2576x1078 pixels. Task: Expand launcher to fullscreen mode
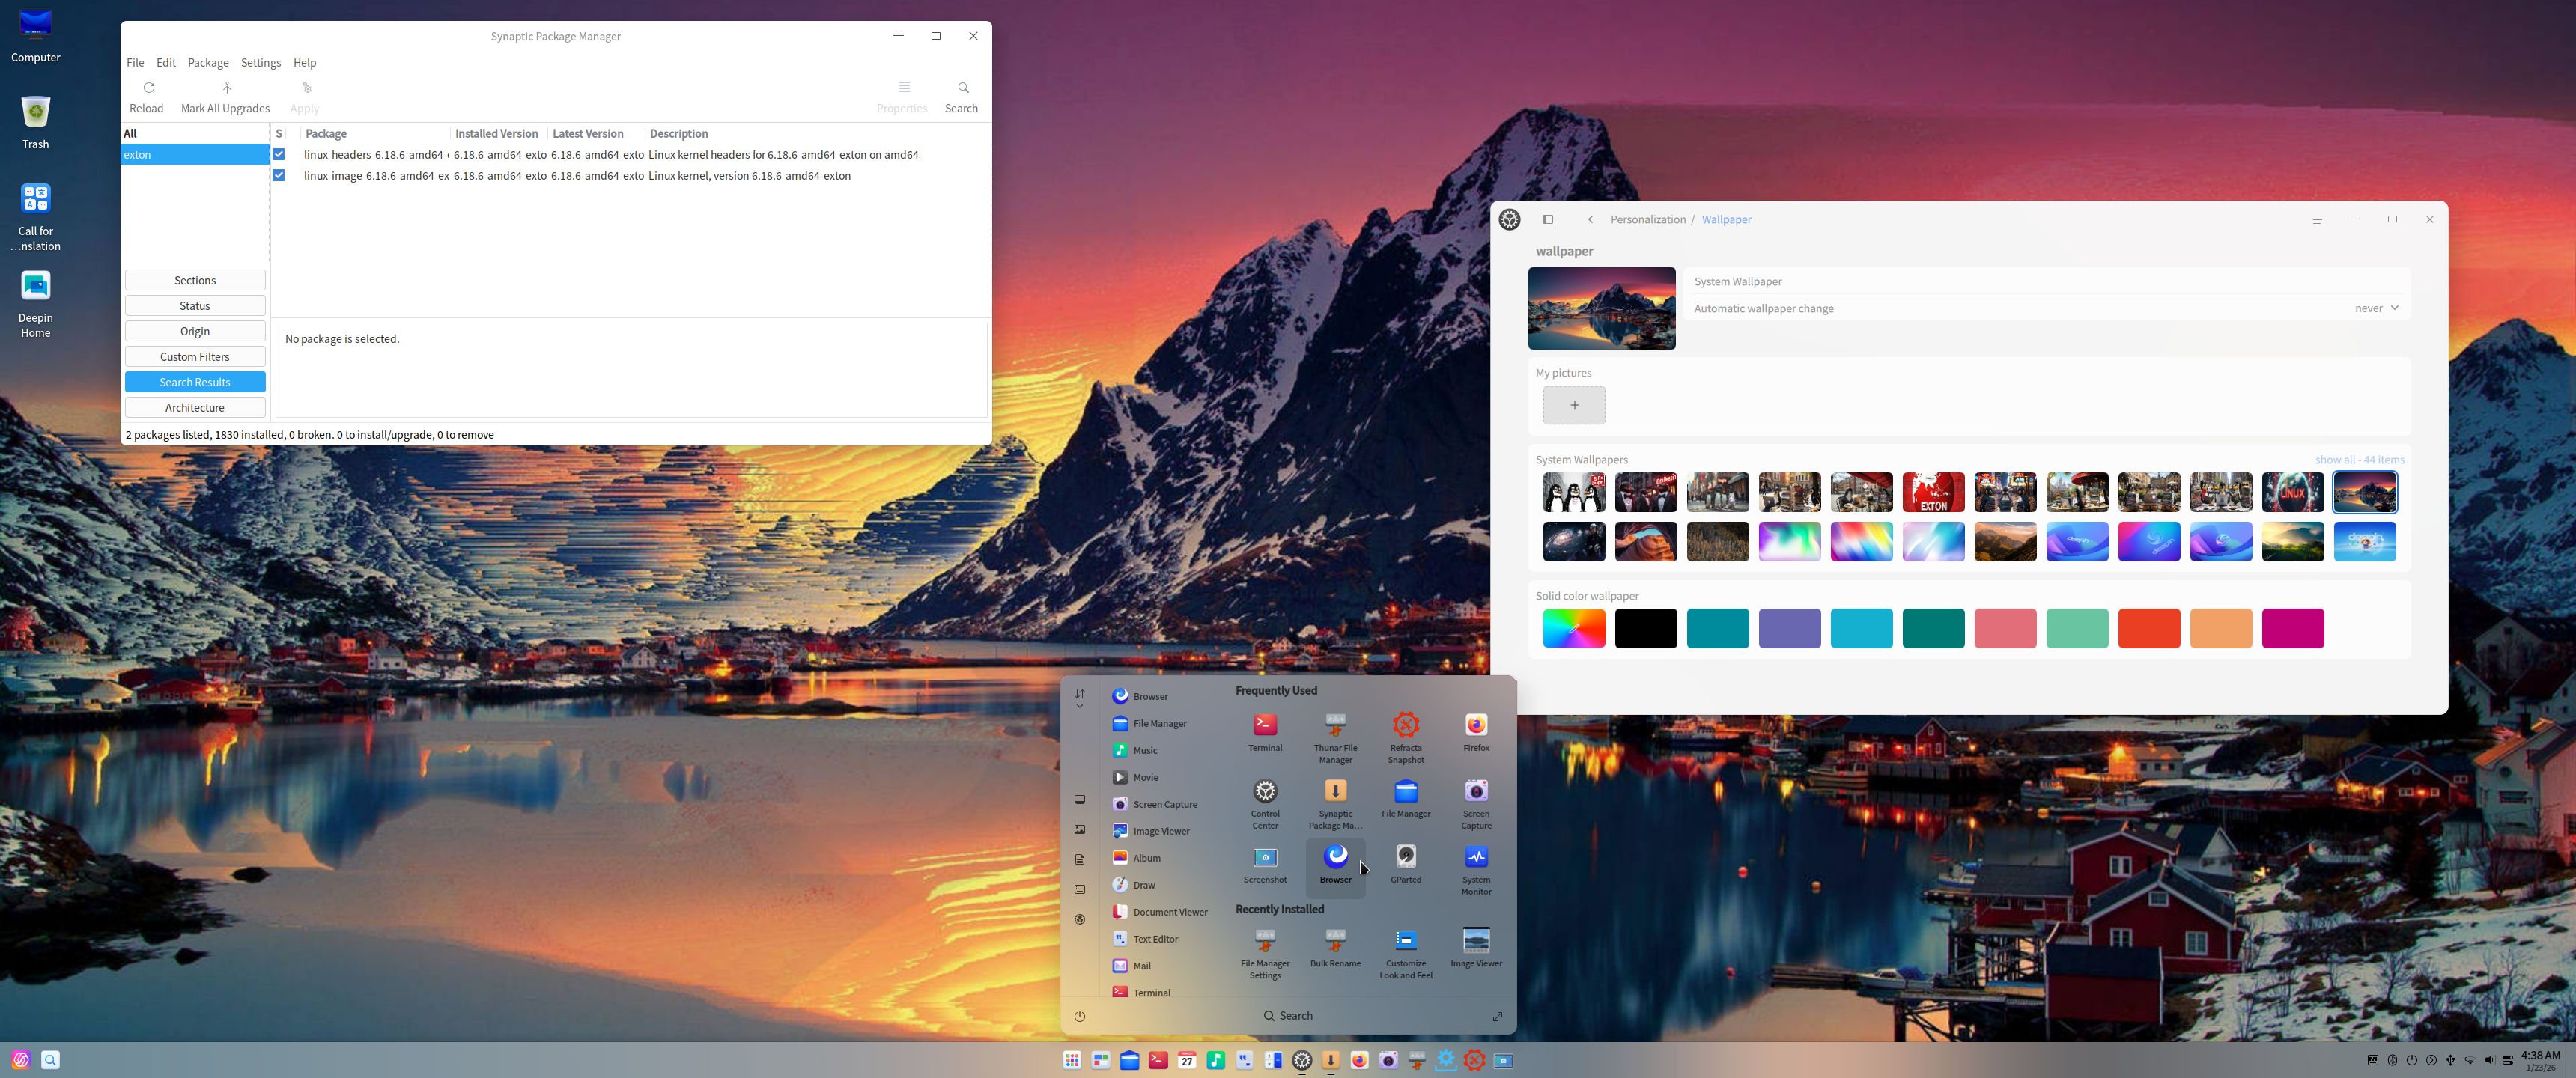point(1497,1016)
